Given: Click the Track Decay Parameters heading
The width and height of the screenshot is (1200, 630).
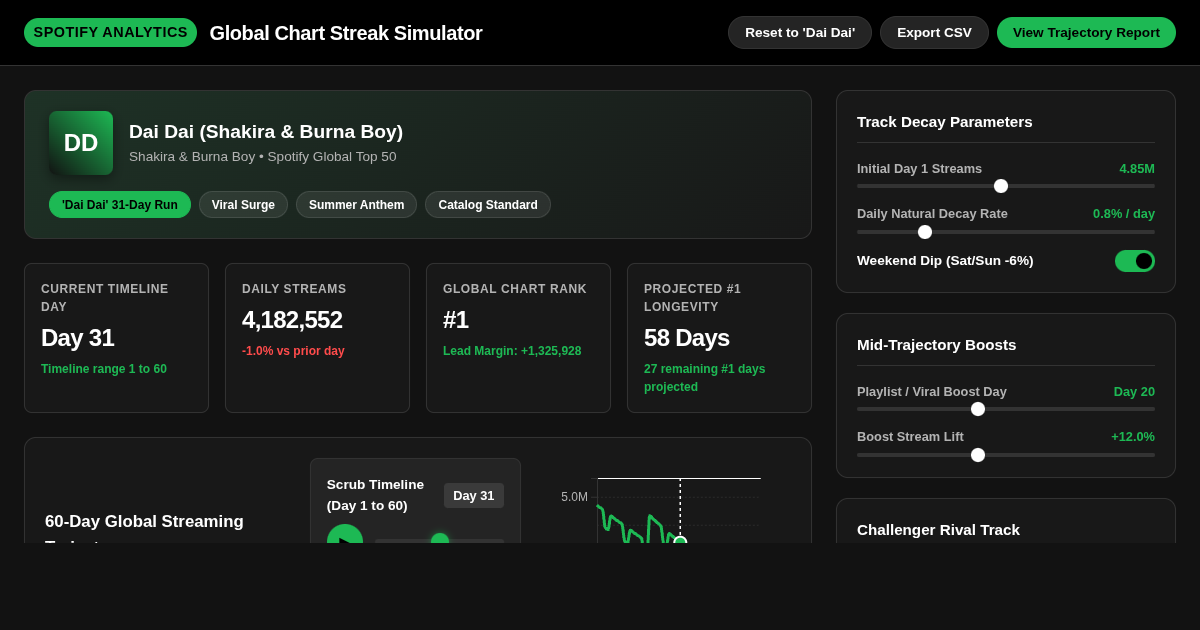Looking at the screenshot, I should [945, 122].
